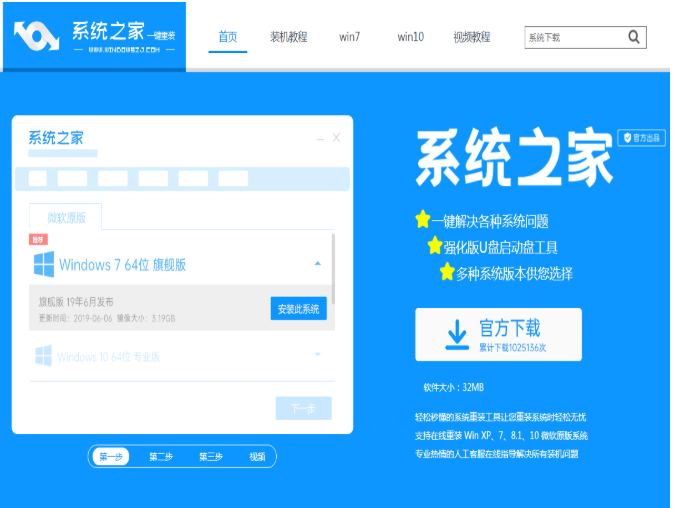Click the text 旗舰版 19年6月发布
The image size is (676, 508).
76,302
